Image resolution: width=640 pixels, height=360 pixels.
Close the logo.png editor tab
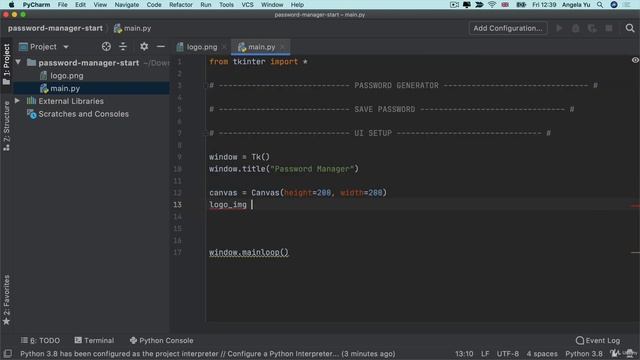(224, 47)
